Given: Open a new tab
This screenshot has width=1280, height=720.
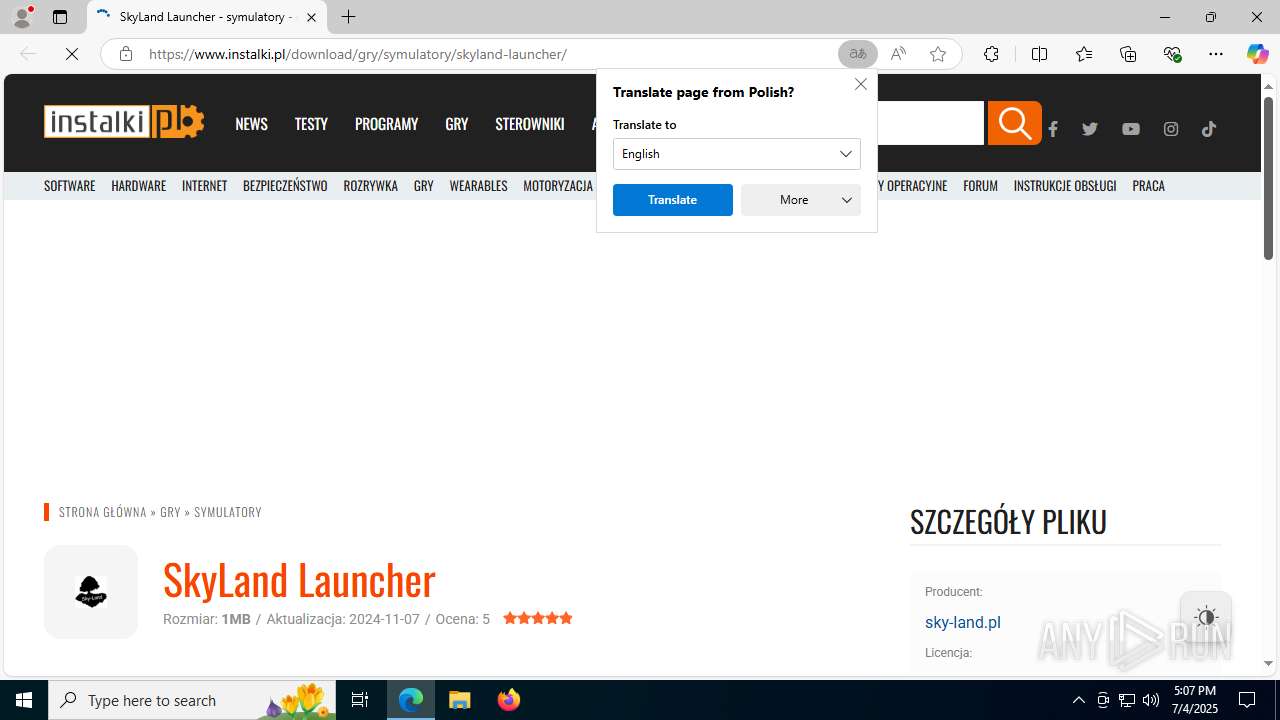Looking at the screenshot, I should (348, 17).
